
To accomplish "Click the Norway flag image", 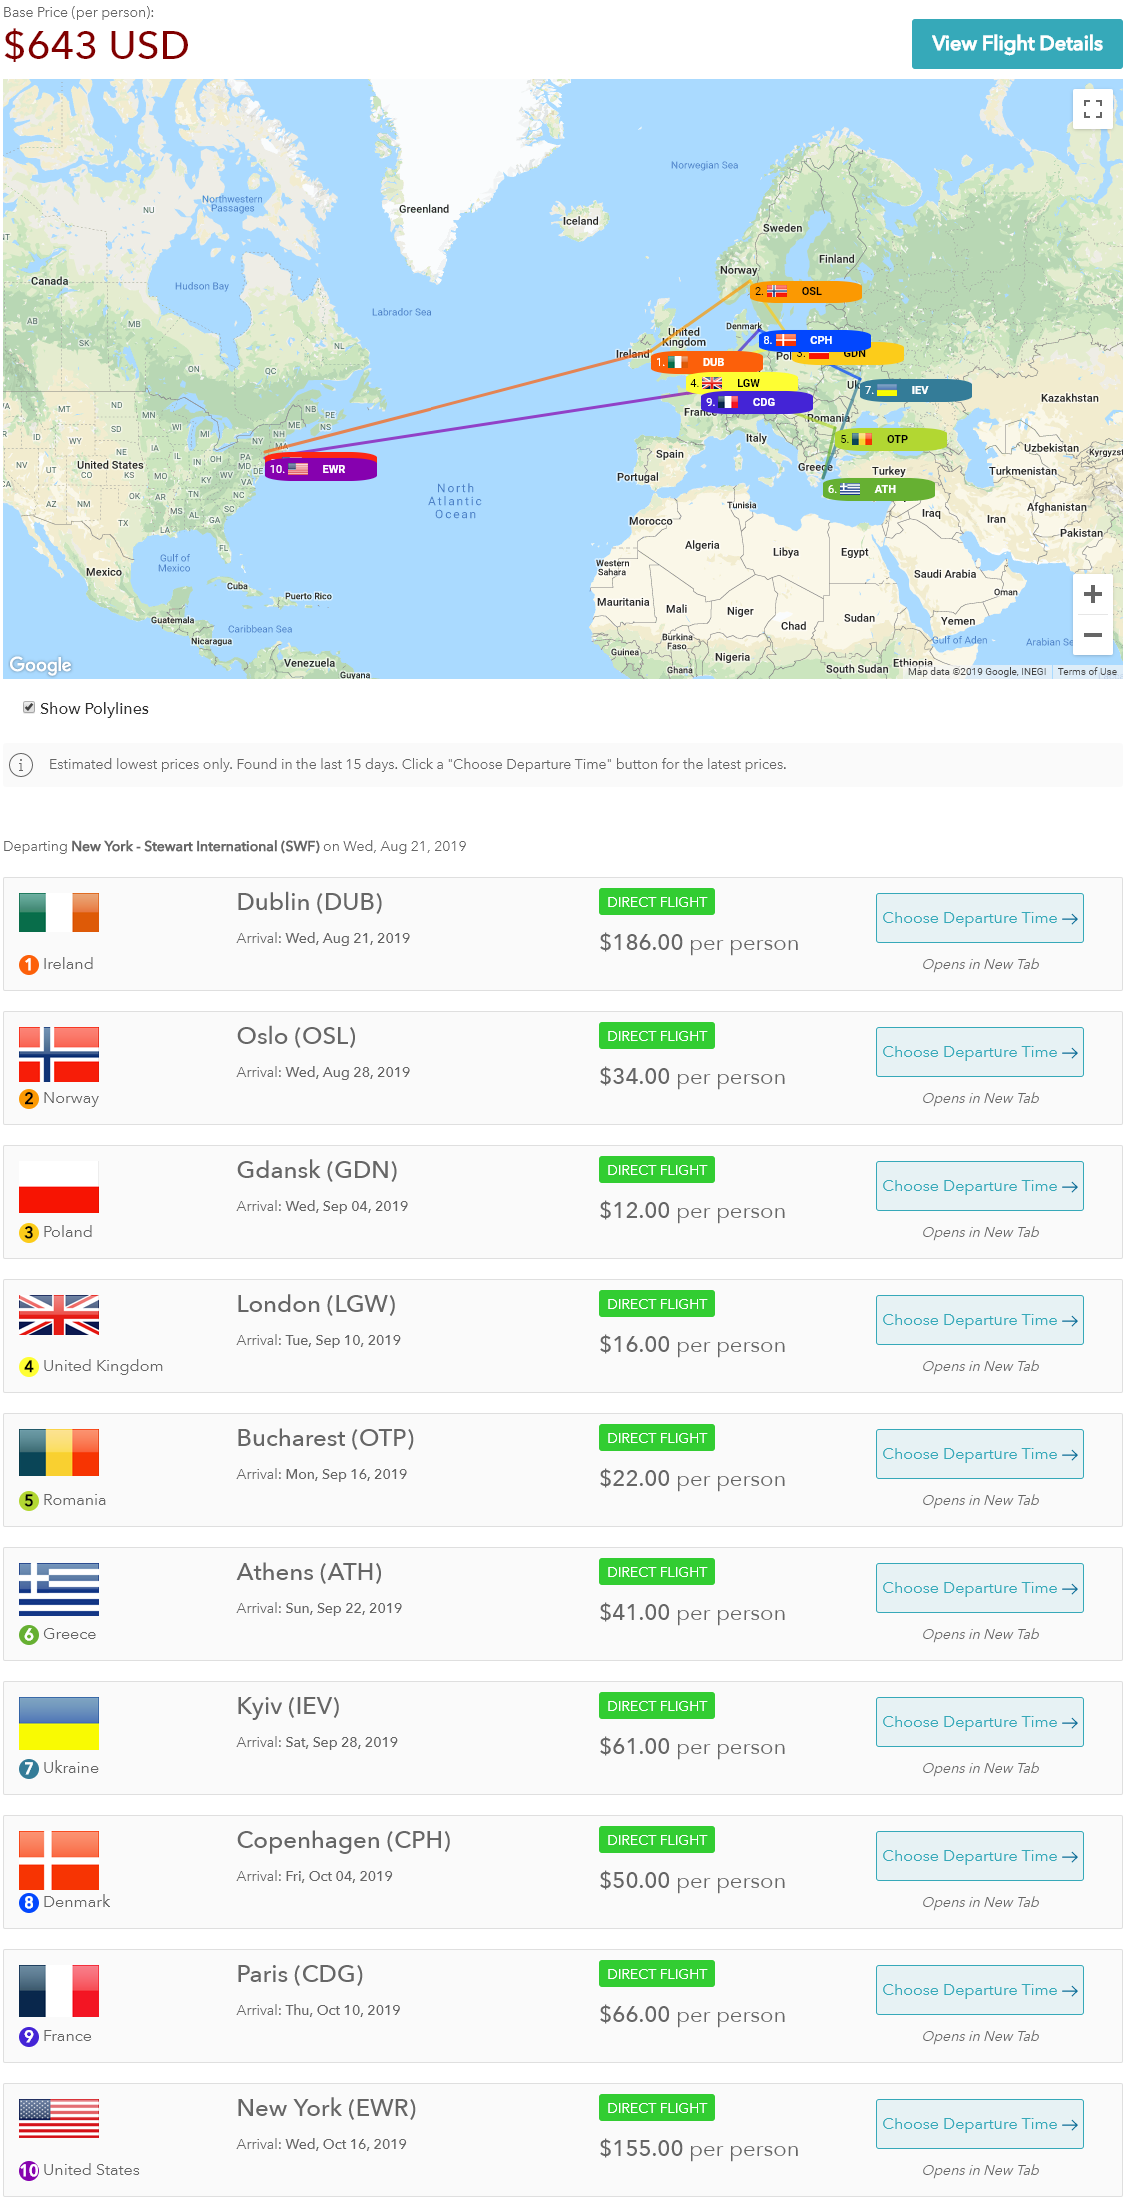I will coord(59,1054).
